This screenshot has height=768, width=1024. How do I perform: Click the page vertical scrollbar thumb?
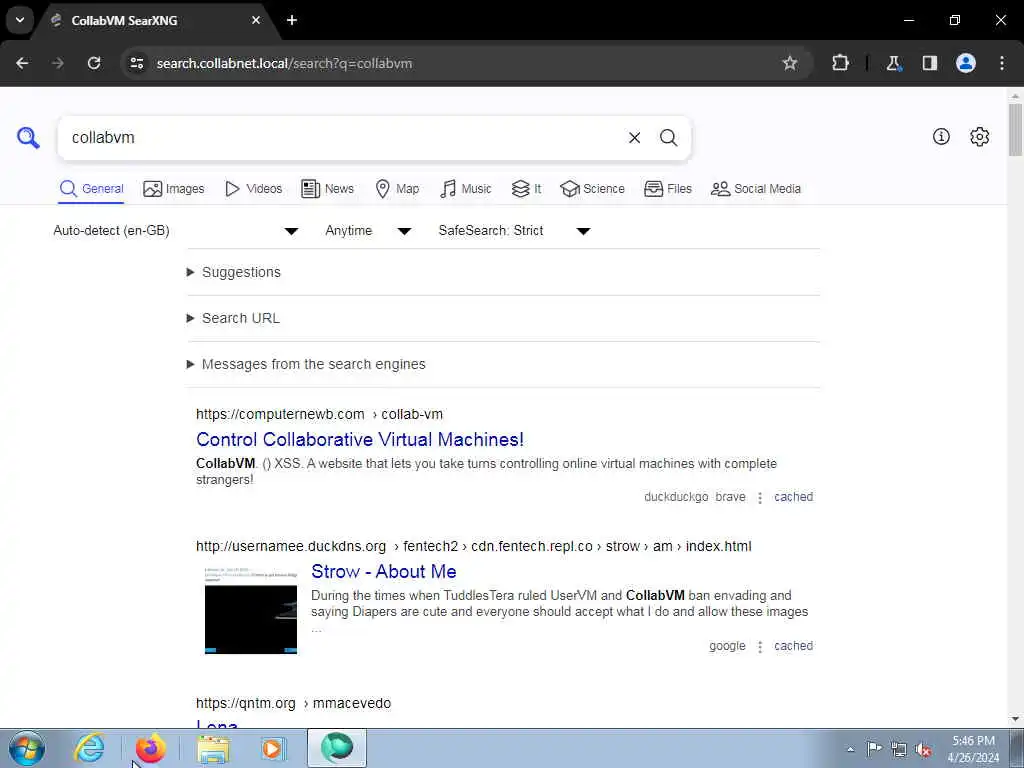point(1016,129)
